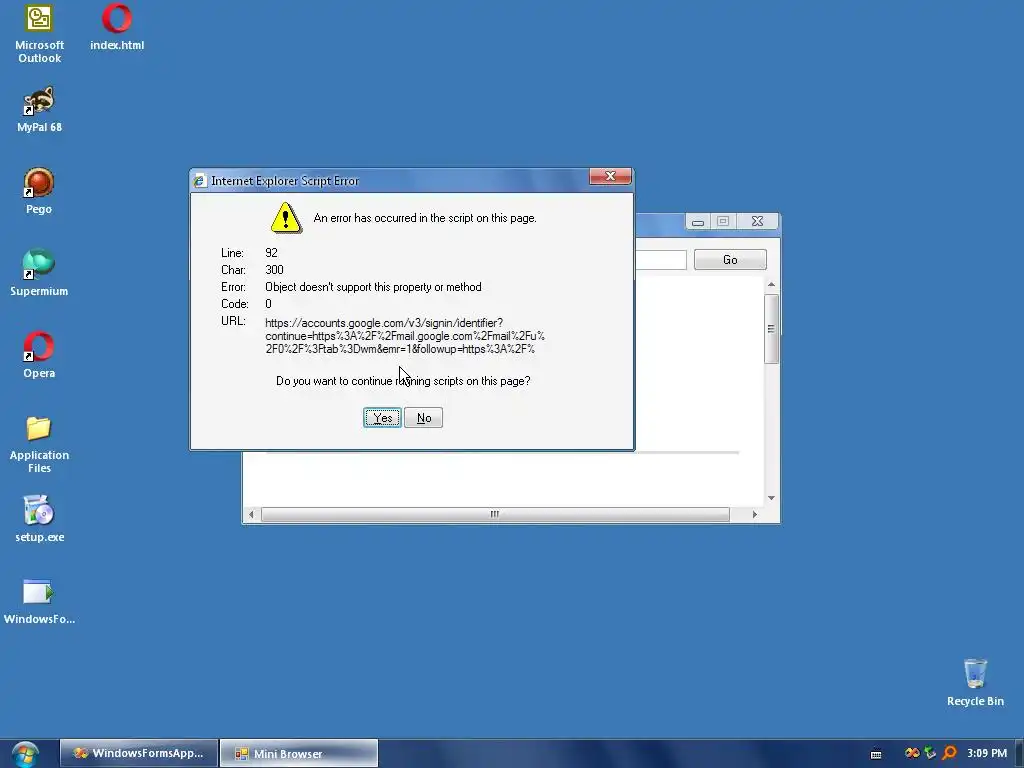Click the Line value 92

(x=271, y=253)
